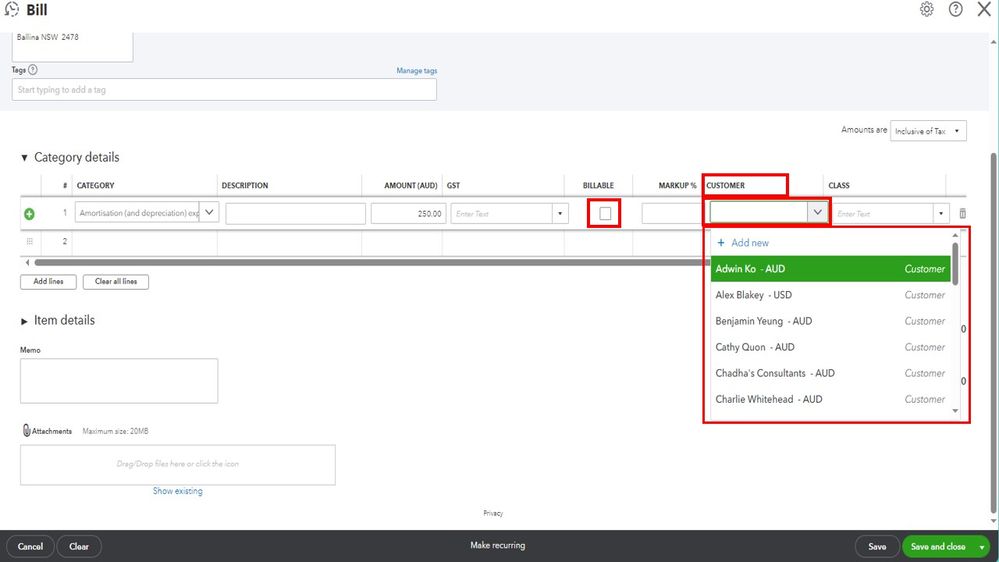Viewport: 999px width, 562px height.
Task: Focus the Customer input field
Action: coord(759,212)
